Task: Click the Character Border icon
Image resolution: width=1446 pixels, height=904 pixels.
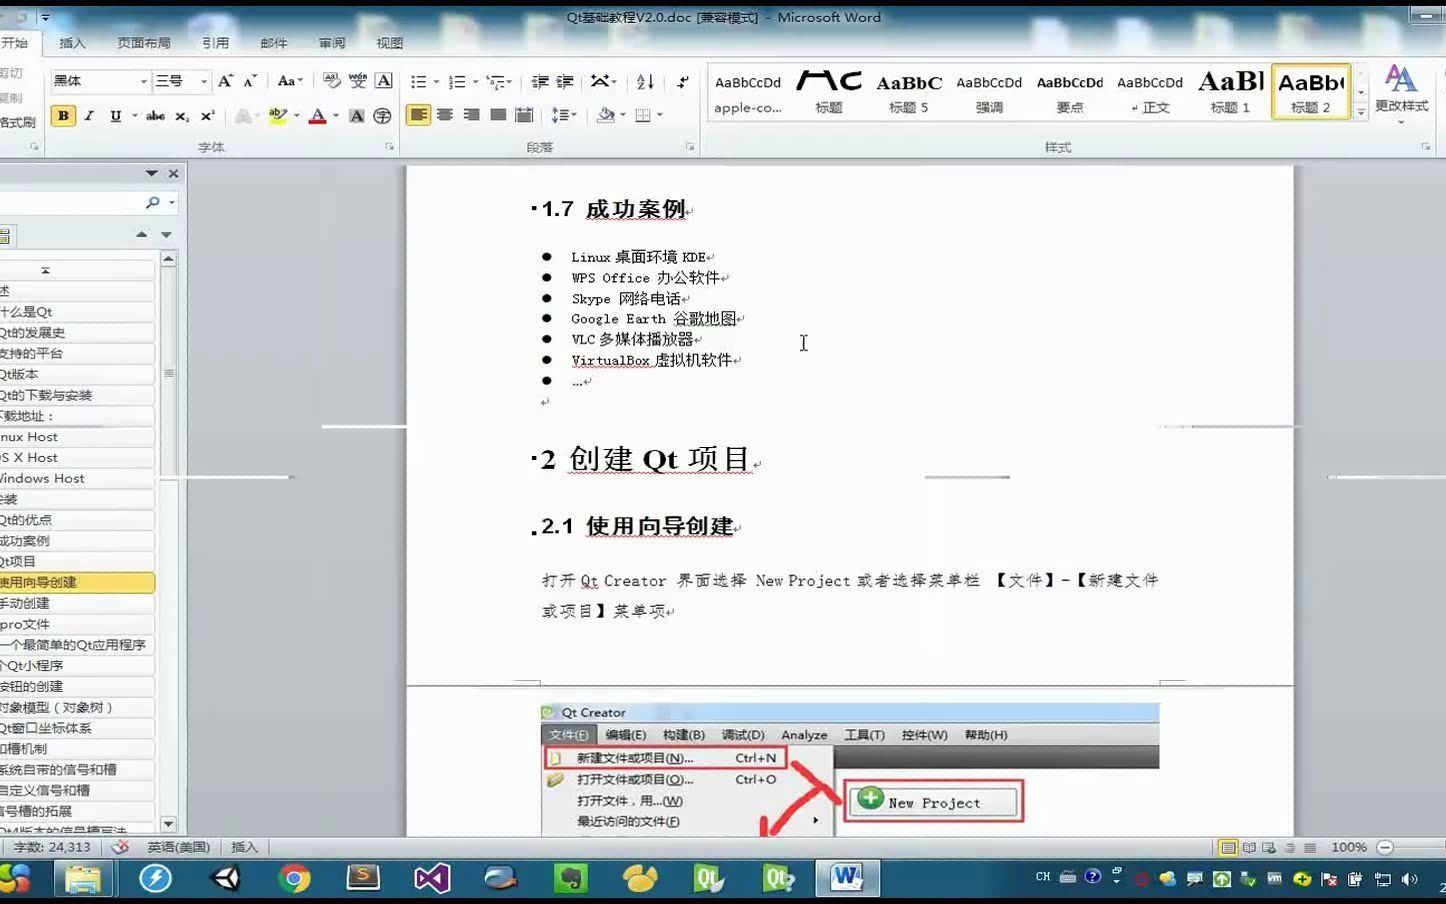Action: pyautogui.click(x=384, y=81)
